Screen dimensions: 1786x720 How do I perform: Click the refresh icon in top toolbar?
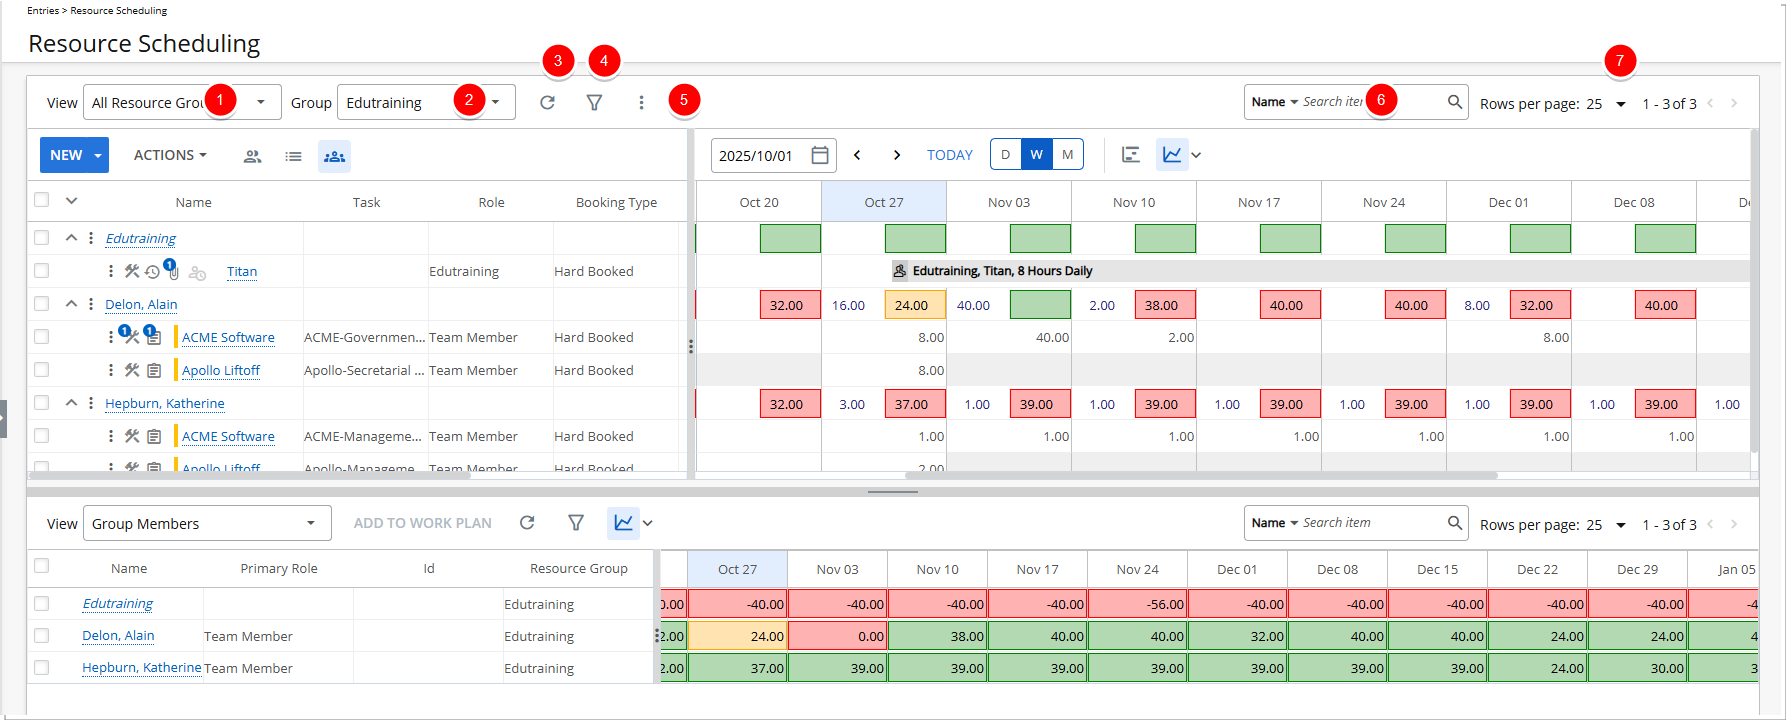(x=547, y=102)
